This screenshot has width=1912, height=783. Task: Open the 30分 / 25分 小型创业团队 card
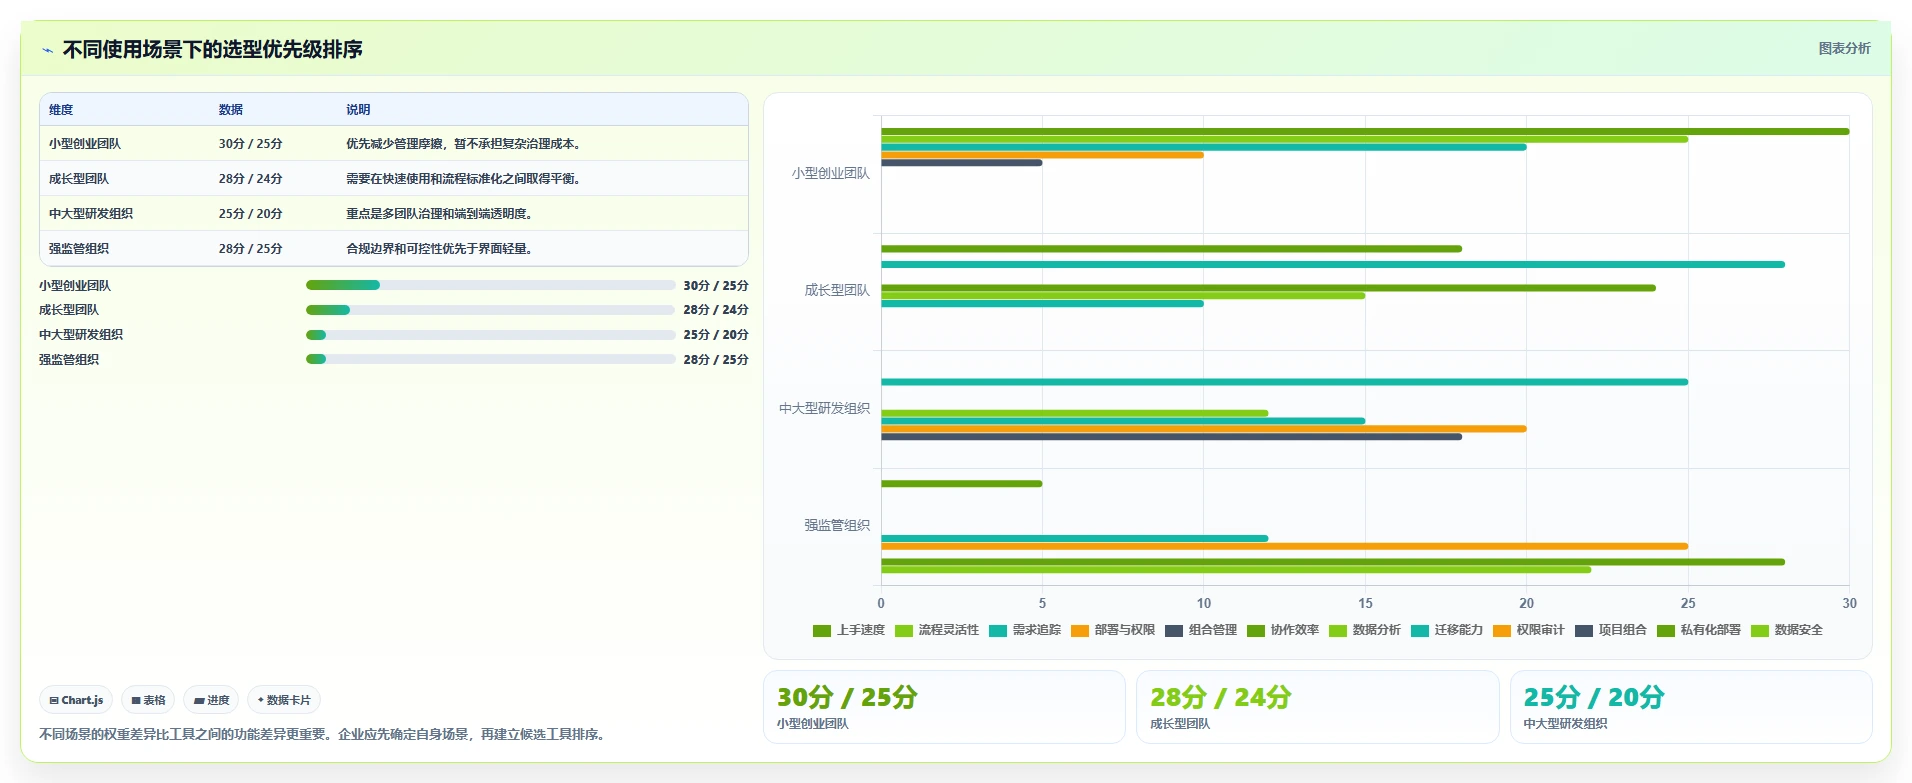(x=944, y=707)
